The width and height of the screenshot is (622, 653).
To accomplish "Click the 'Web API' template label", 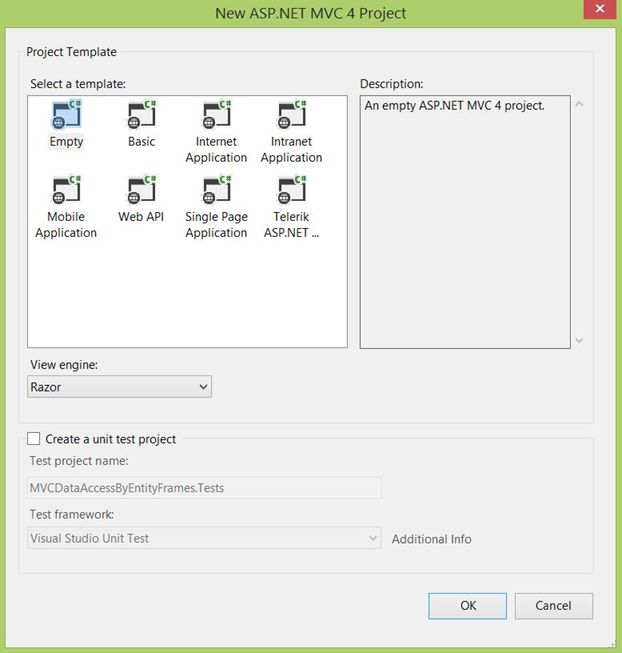I will pos(141,217).
